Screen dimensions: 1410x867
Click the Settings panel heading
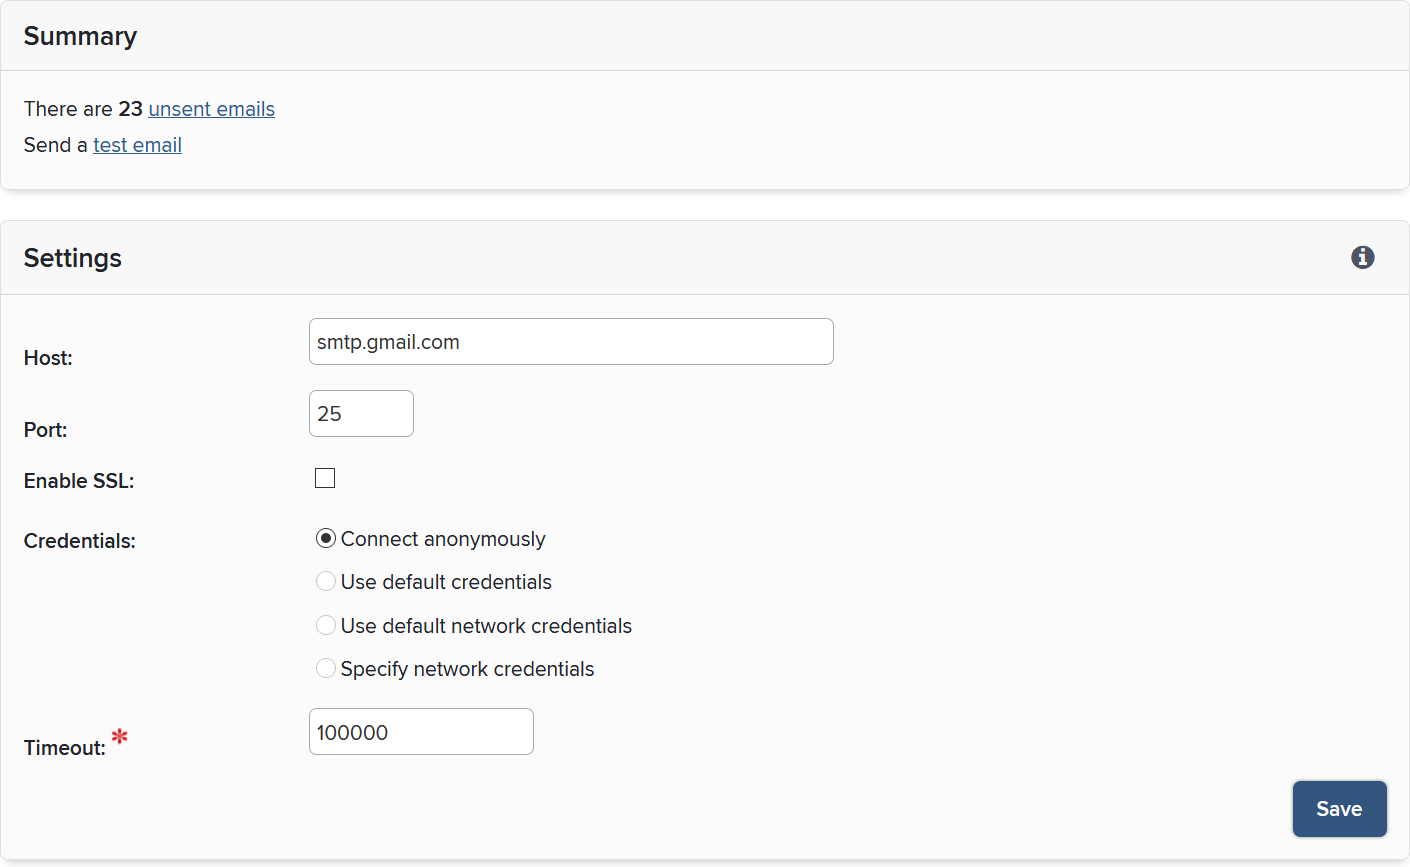point(73,258)
